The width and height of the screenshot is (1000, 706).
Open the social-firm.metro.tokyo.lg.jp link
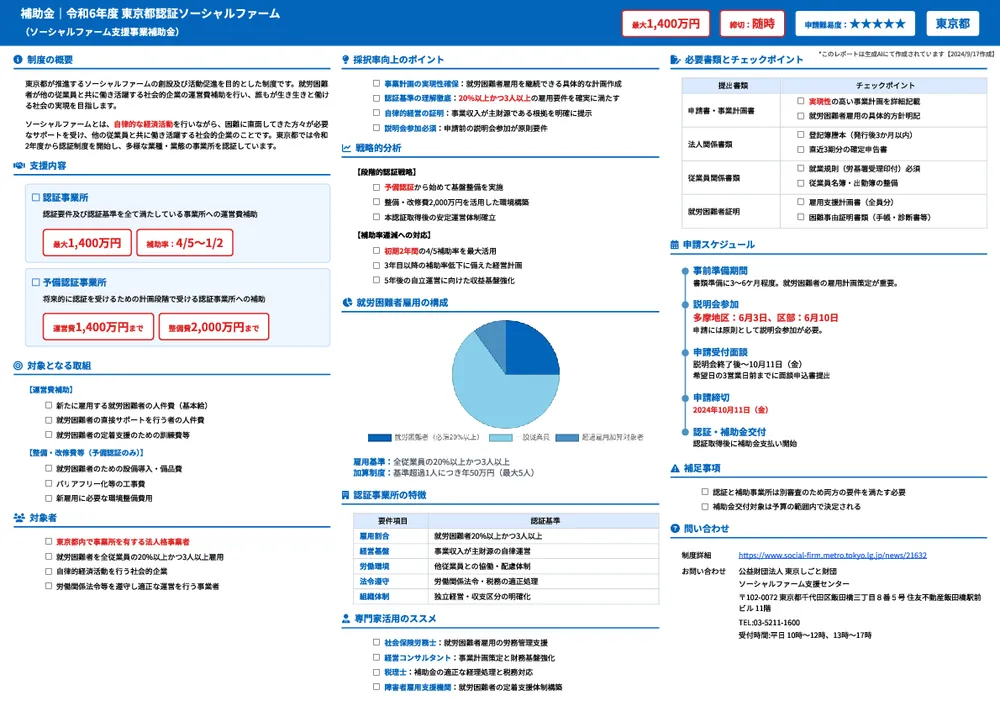click(832, 555)
